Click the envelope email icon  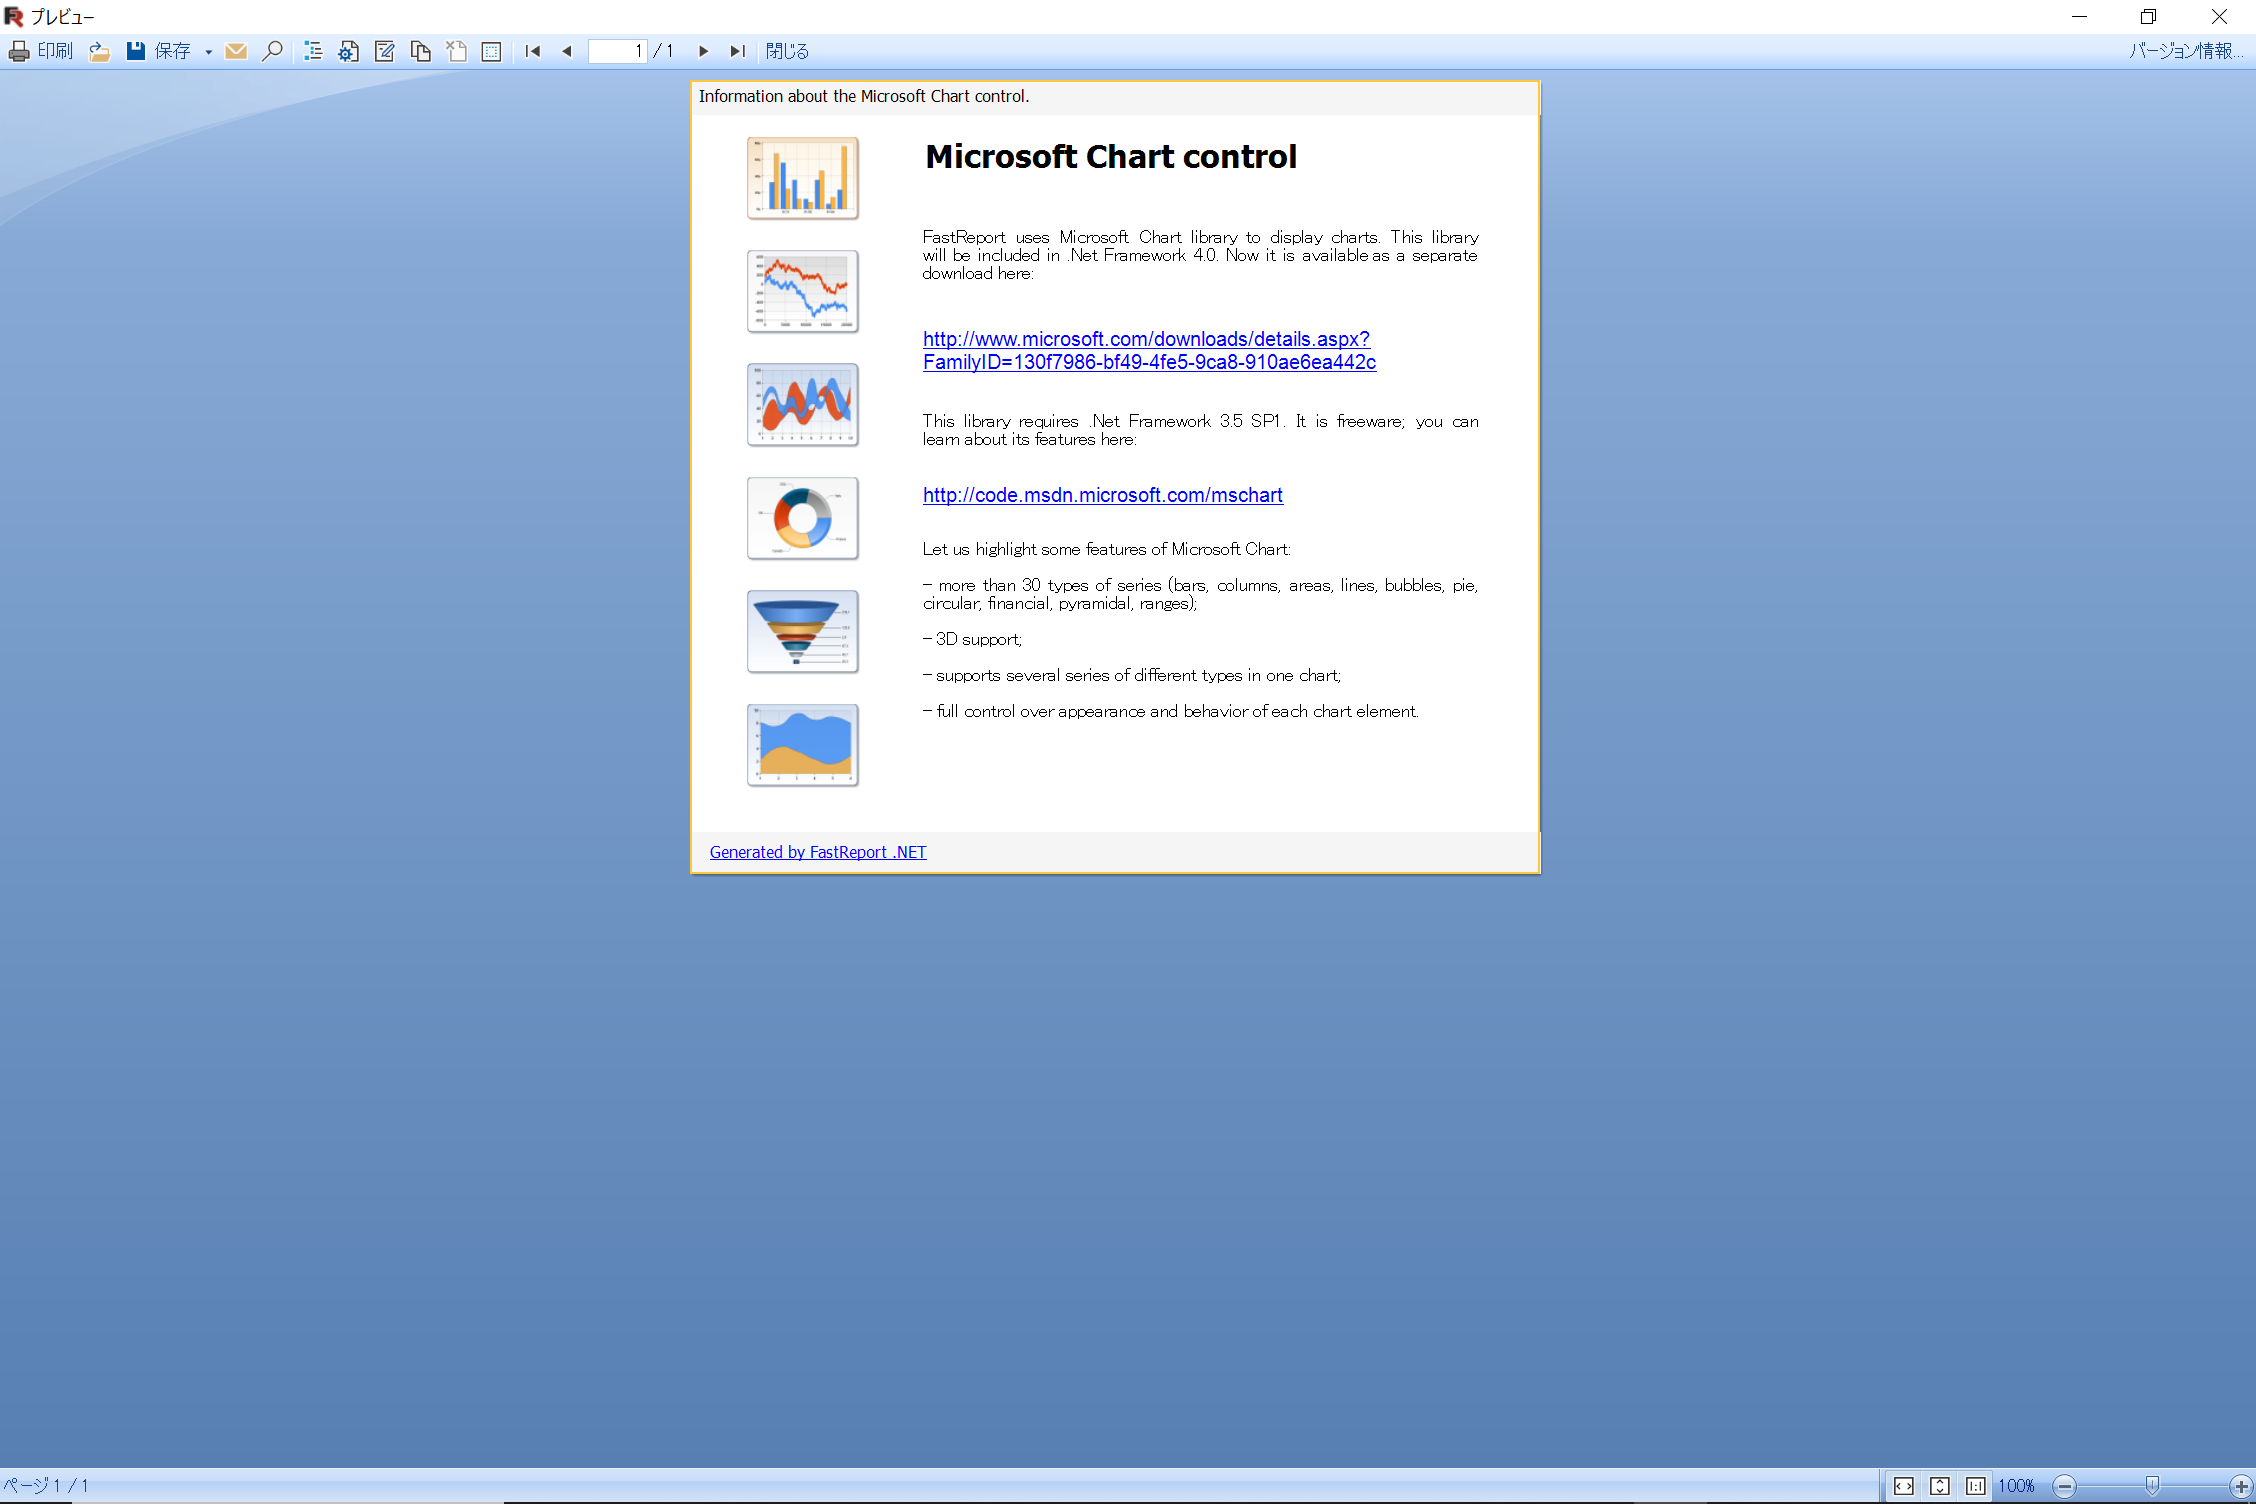(236, 51)
